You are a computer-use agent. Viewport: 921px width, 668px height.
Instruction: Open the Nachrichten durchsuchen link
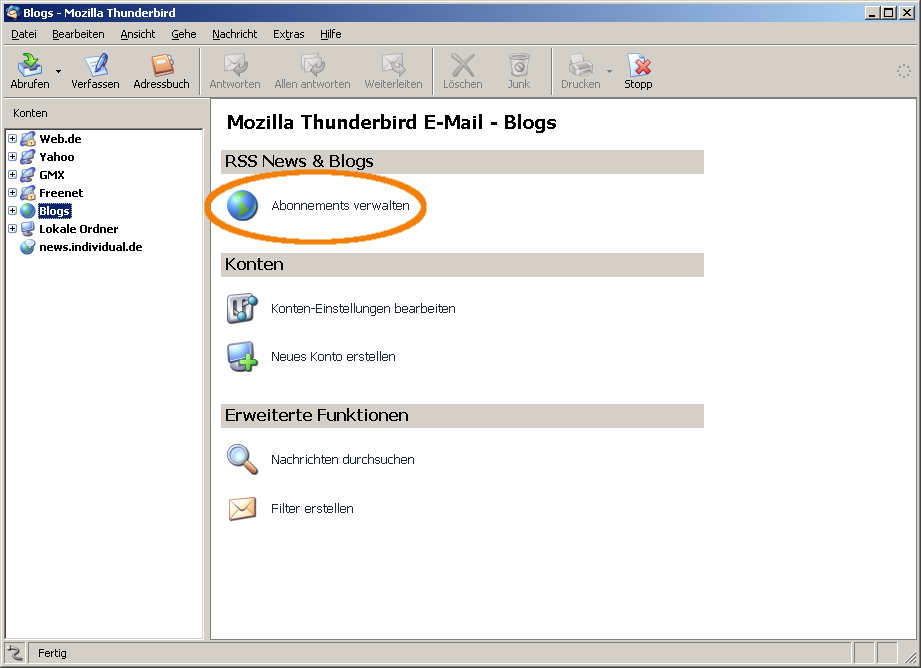pyautogui.click(x=342, y=459)
